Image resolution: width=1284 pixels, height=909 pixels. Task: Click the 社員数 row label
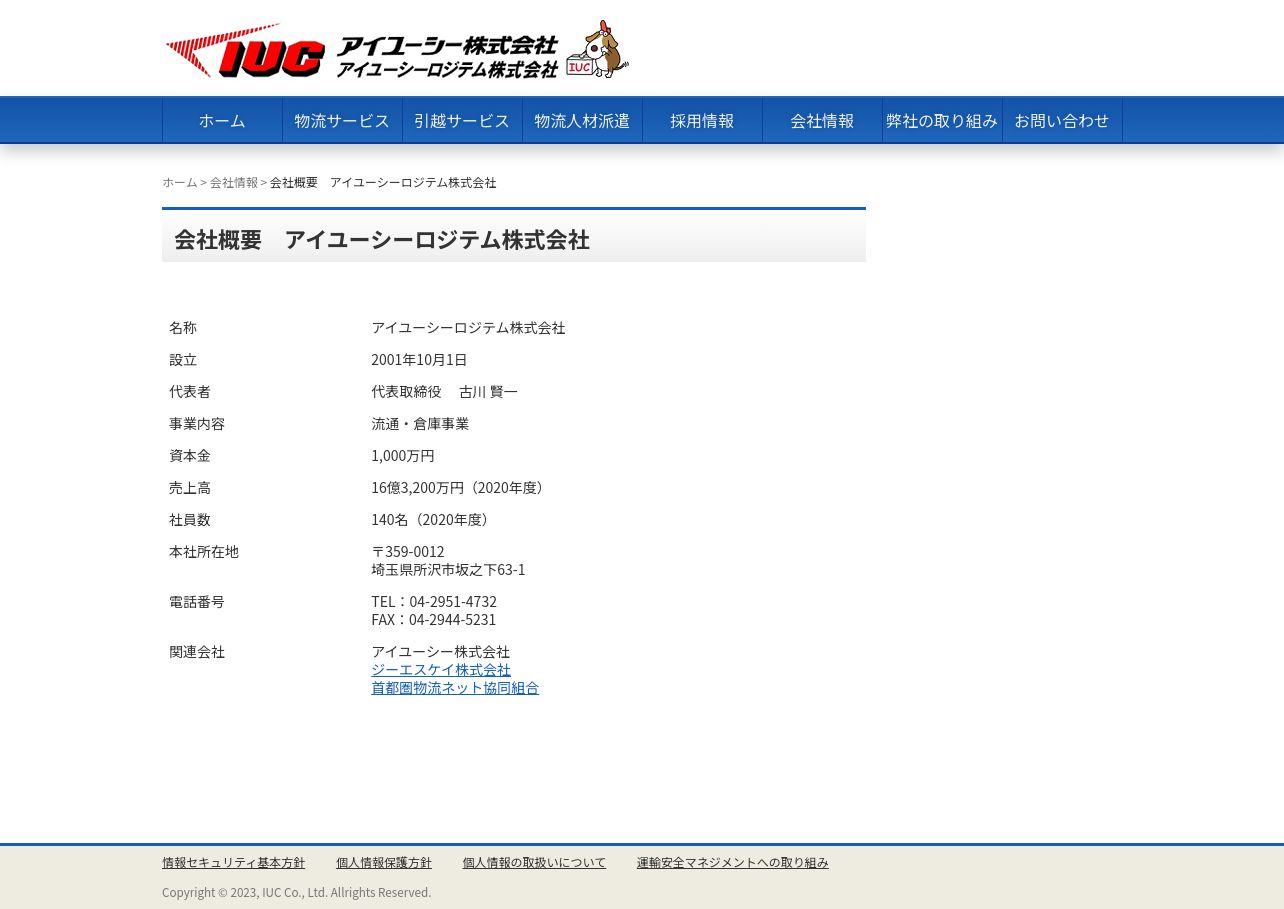(190, 520)
